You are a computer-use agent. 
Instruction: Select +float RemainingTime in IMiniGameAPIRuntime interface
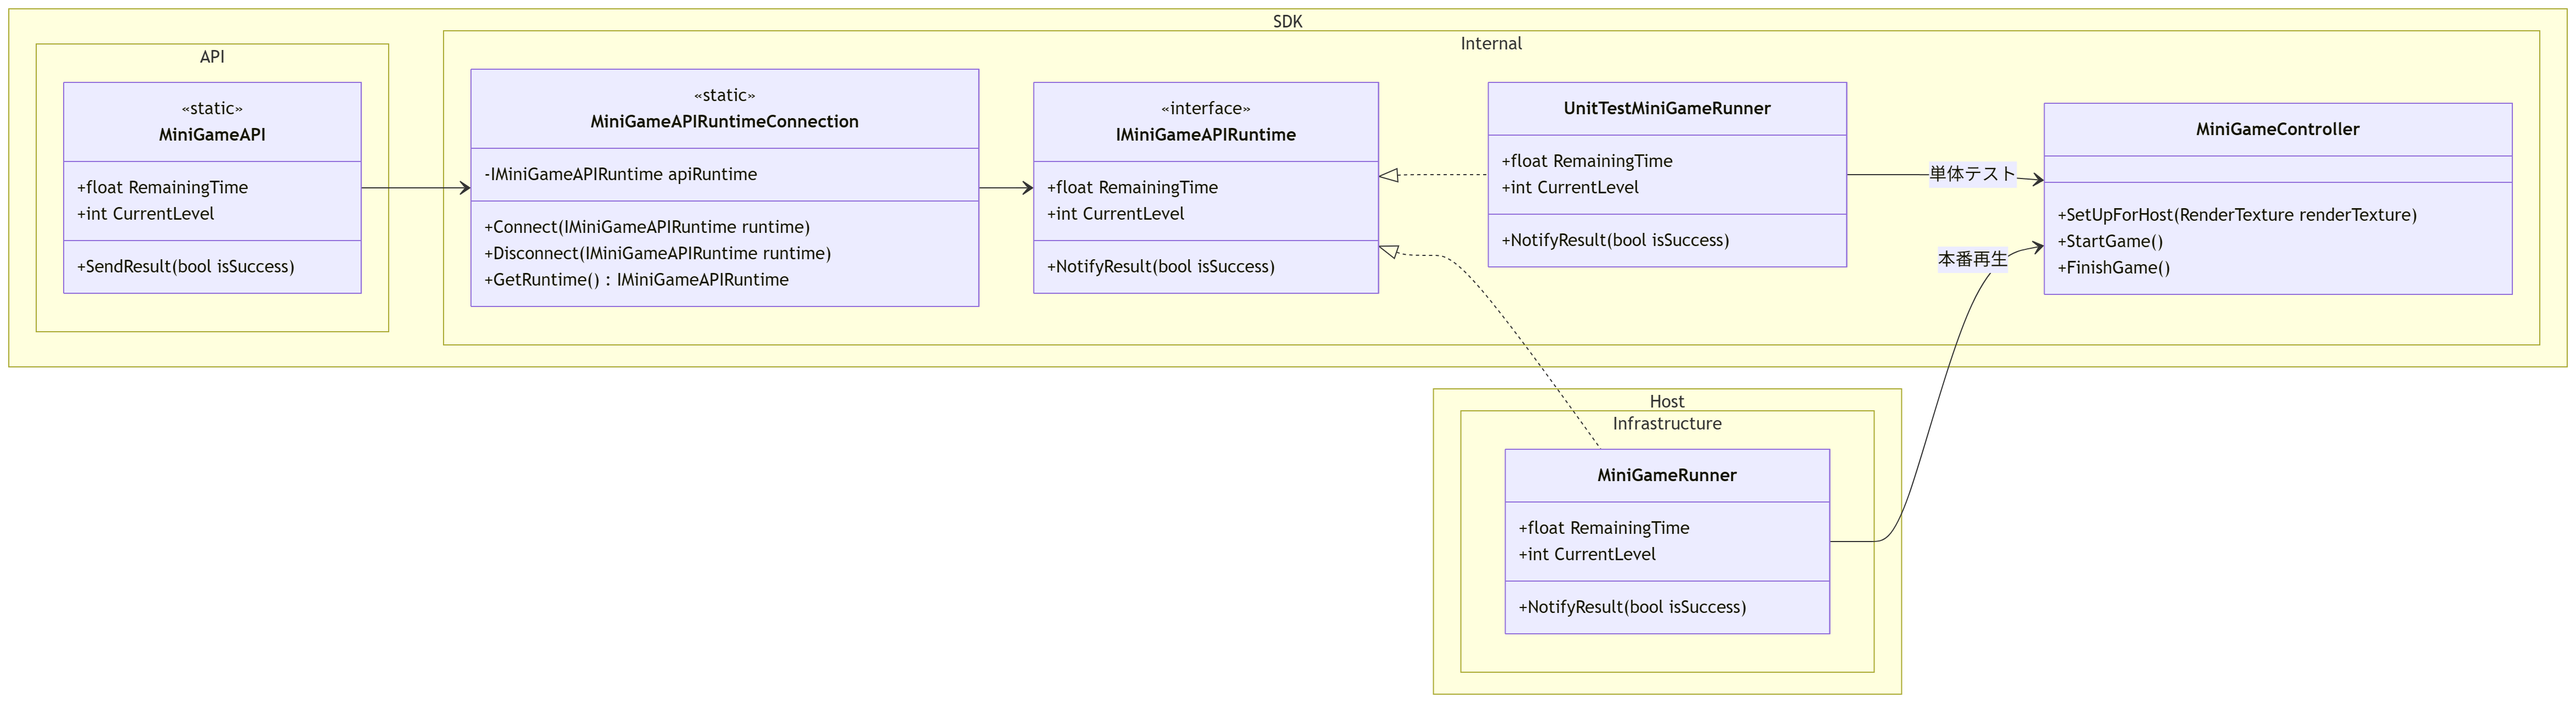point(1132,187)
